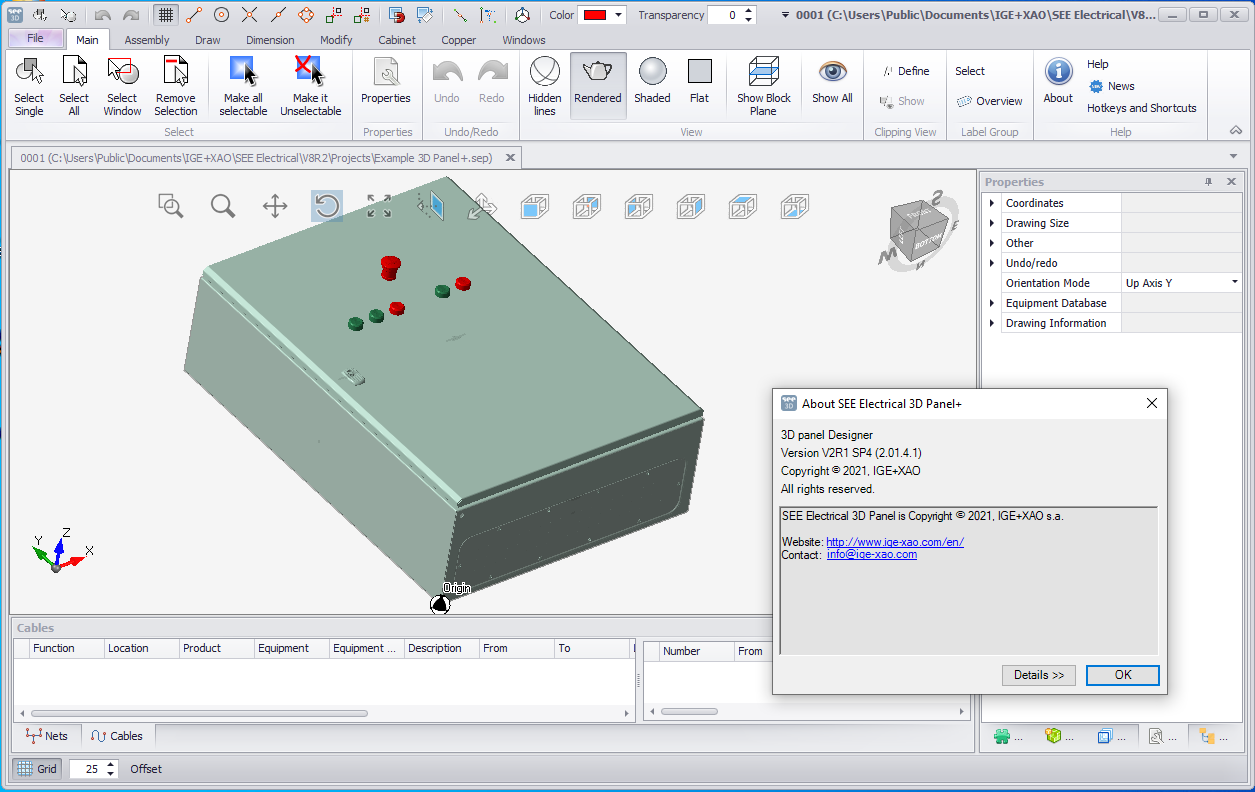Image resolution: width=1255 pixels, height=792 pixels.
Task: Click Define in Clipping View
Action: pyautogui.click(x=905, y=71)
